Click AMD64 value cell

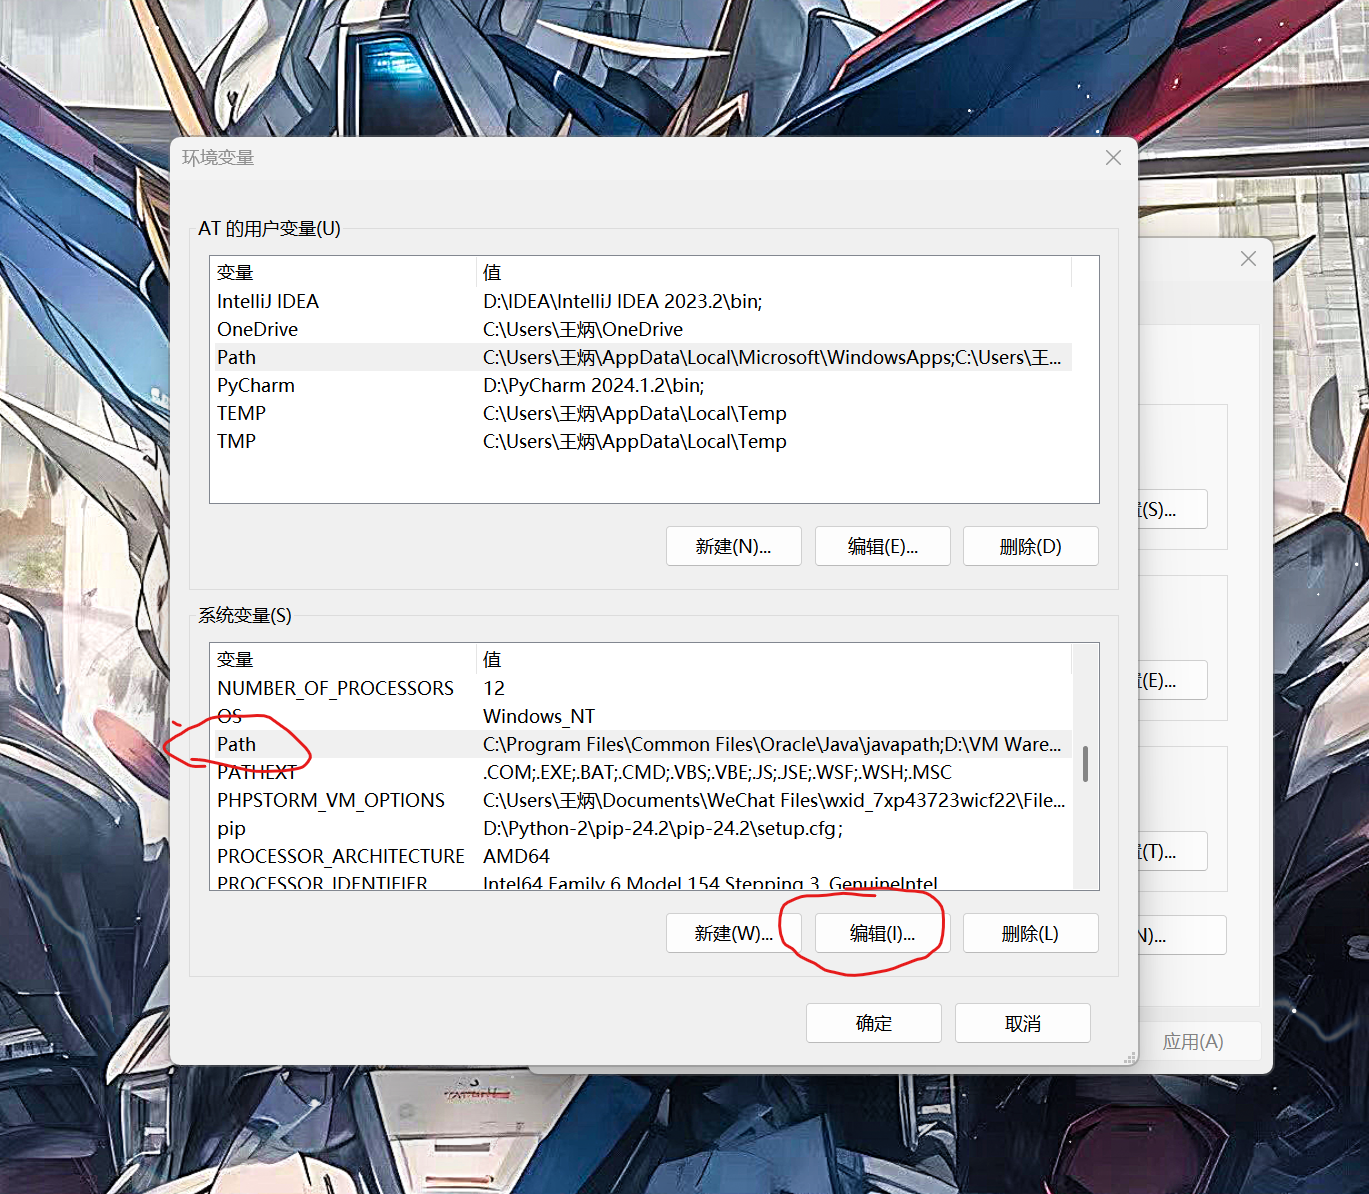point(516,856)
